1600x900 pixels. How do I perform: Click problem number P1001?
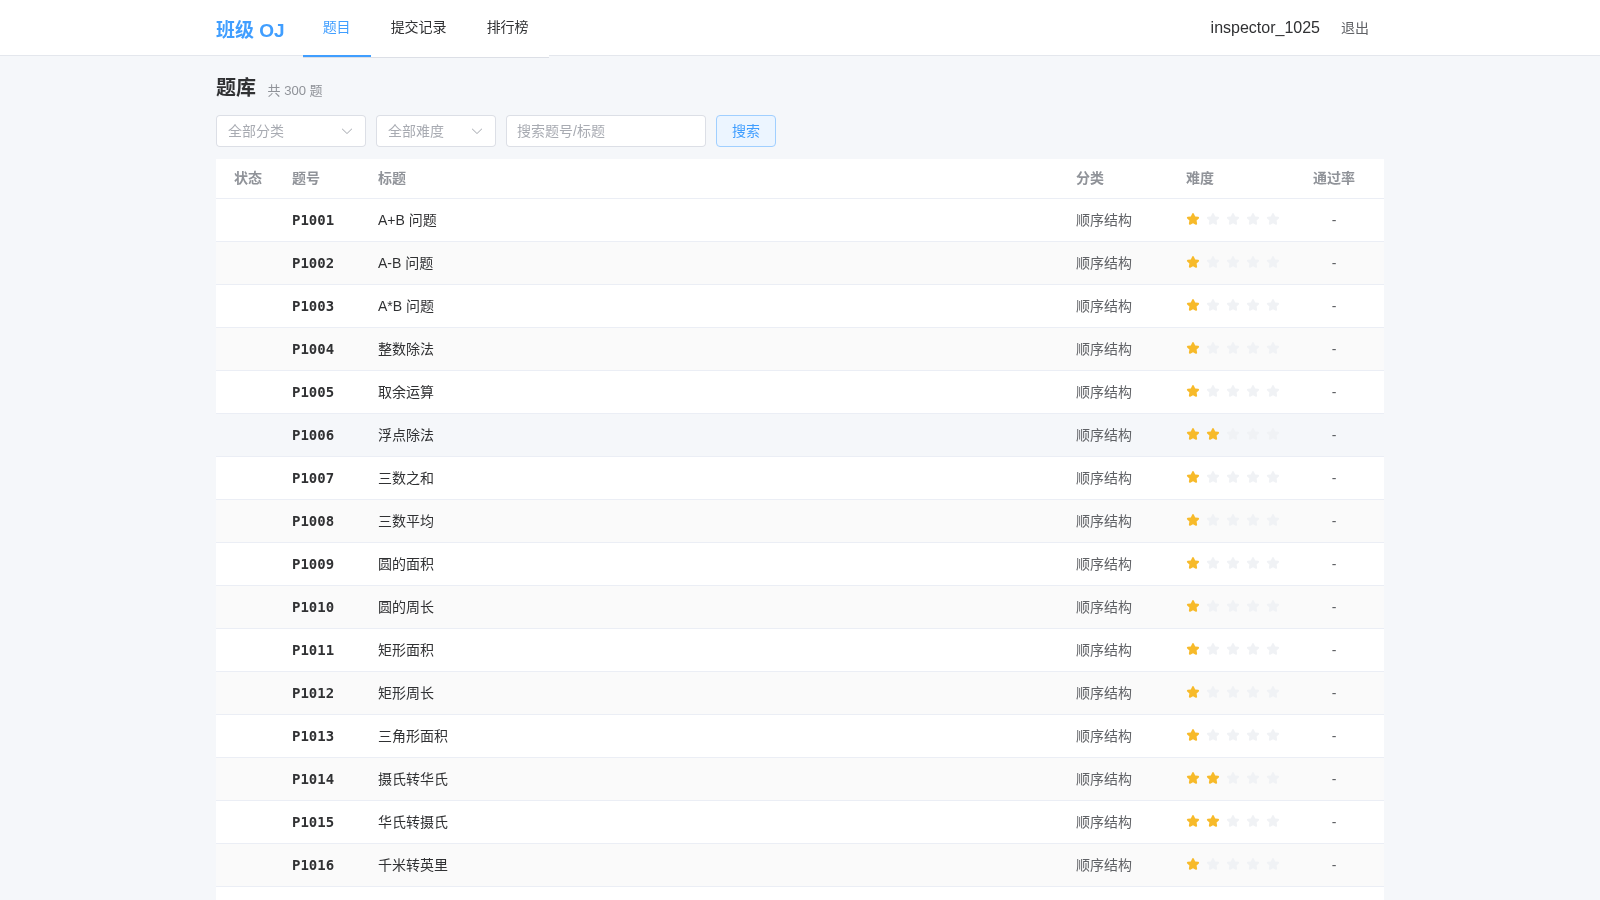coord(313,220)
